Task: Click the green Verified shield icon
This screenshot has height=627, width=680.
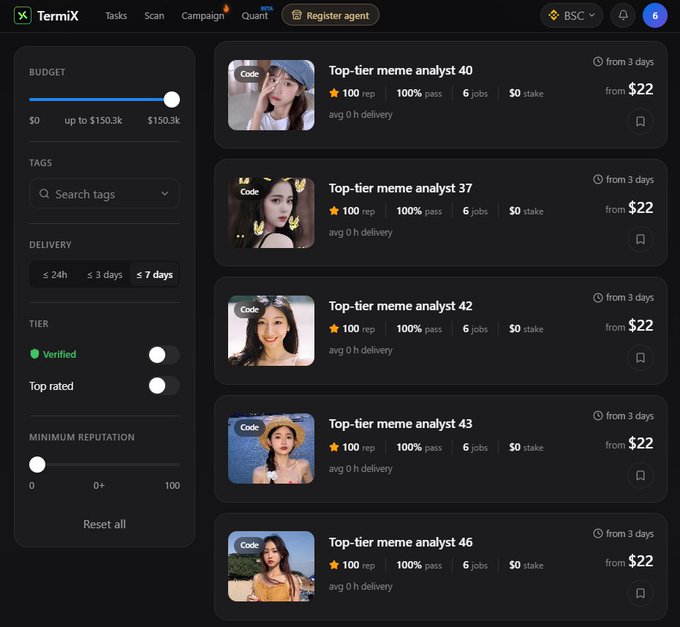Action: pos(35,354)
